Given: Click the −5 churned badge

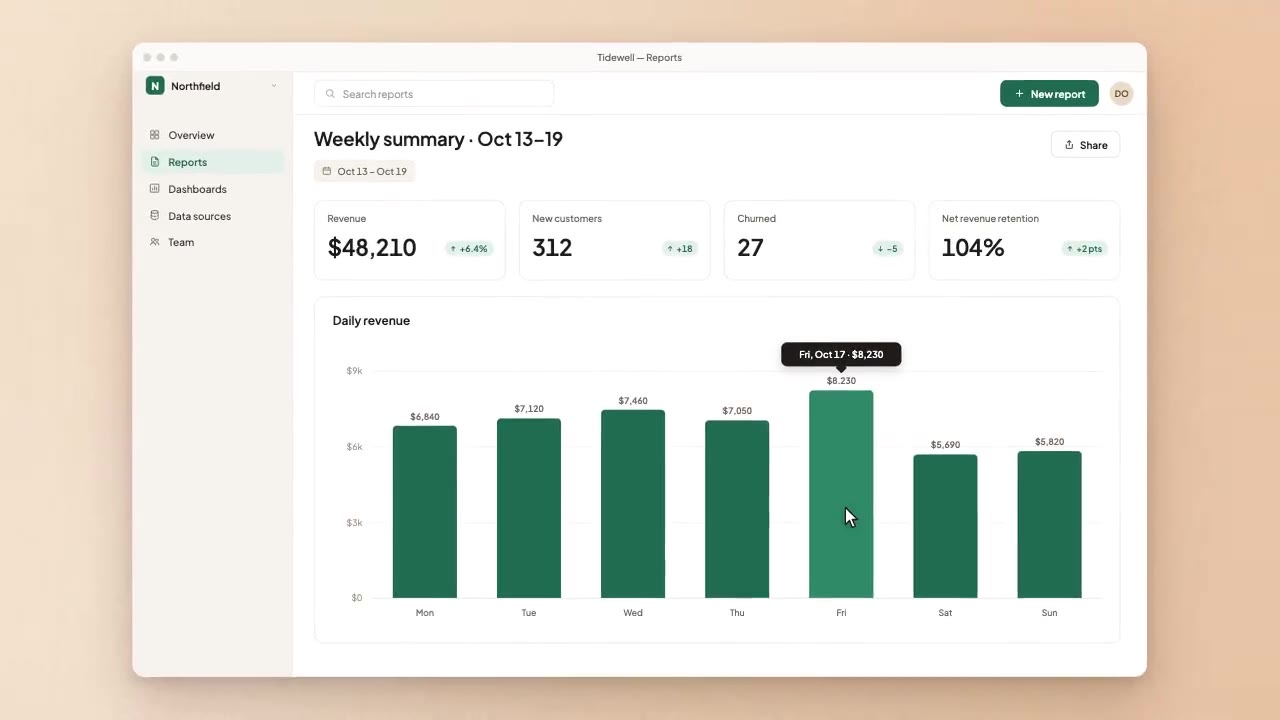Looking at the screenshot, I should tap(887, 249).
